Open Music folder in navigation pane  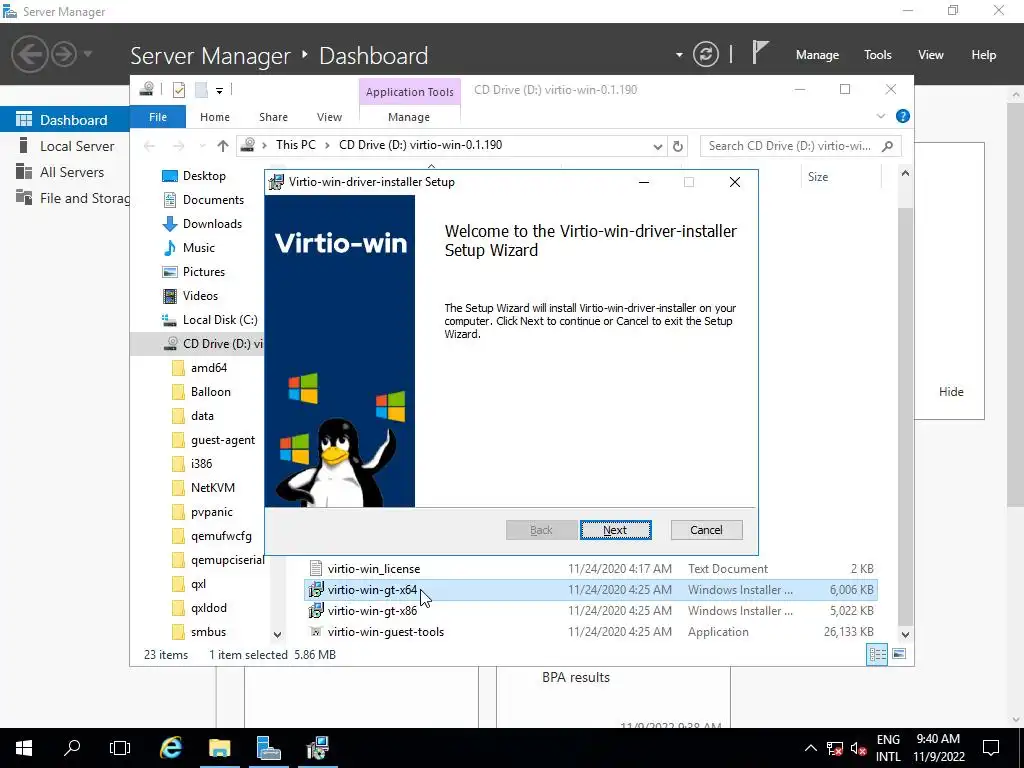pos(199,248)
